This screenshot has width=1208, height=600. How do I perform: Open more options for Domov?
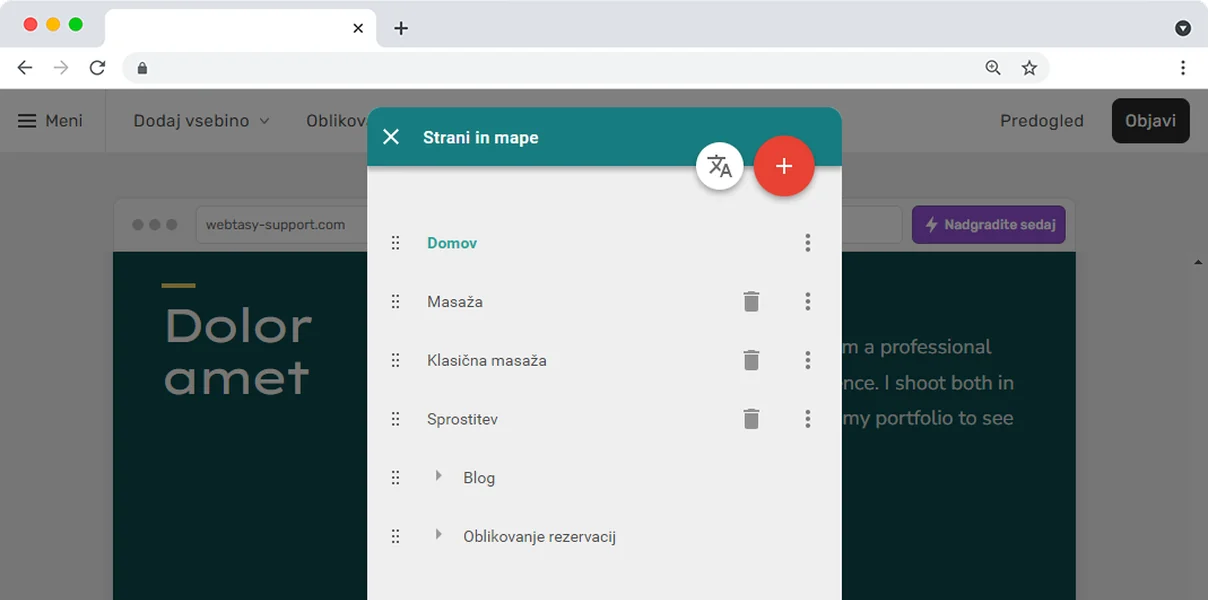click(808, 243)
